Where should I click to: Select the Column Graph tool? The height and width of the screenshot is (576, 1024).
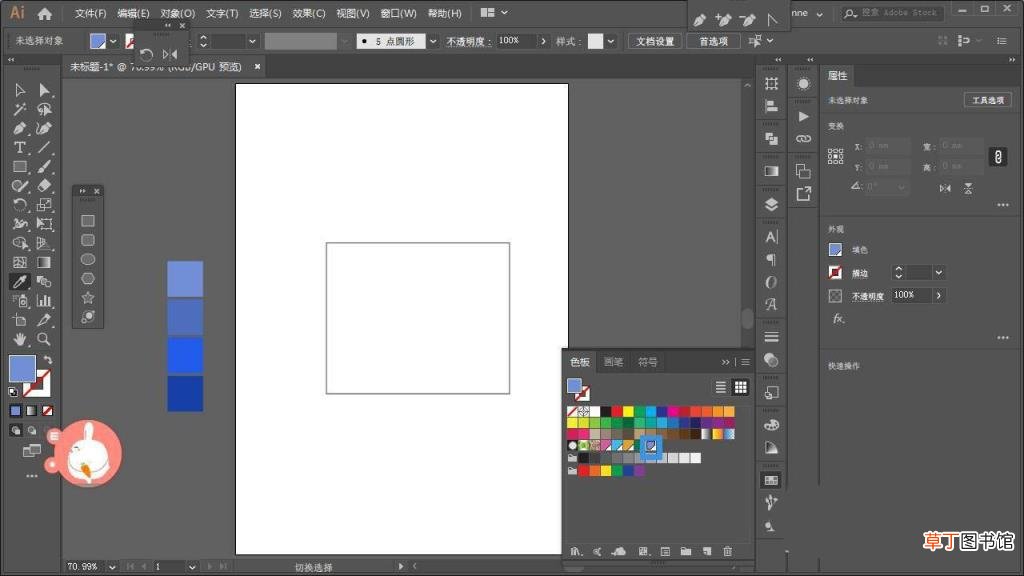(x=44, y=300)
